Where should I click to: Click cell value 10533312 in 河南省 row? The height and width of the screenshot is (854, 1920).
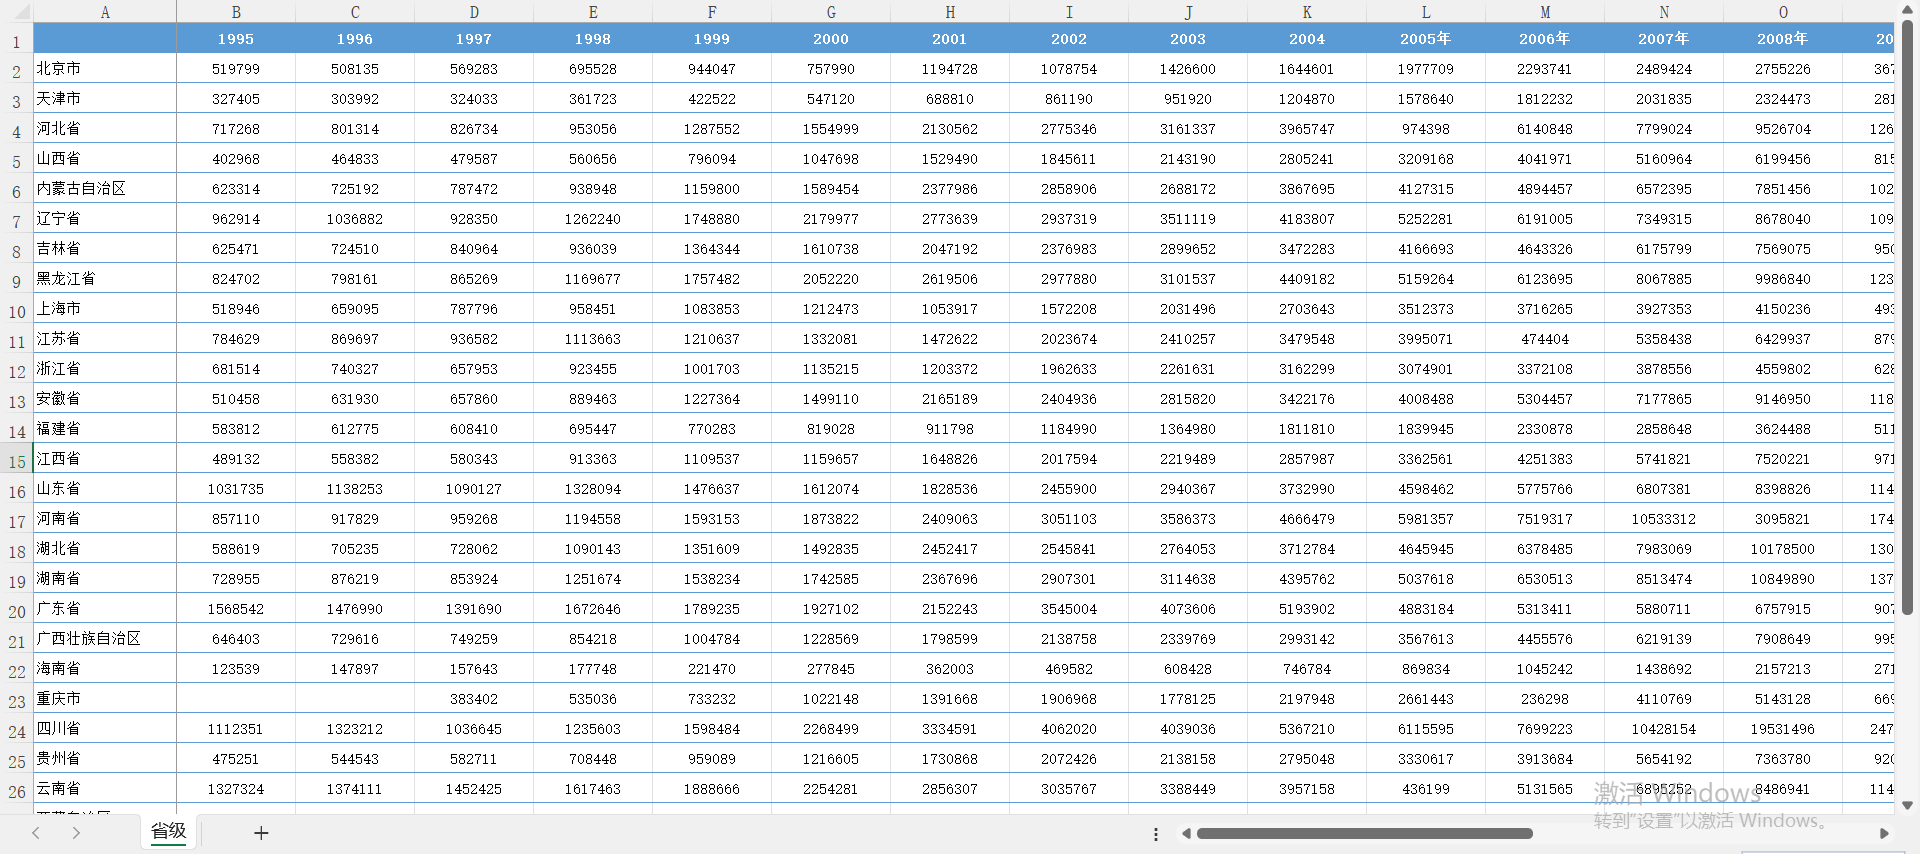click(x=1664, y=518)
